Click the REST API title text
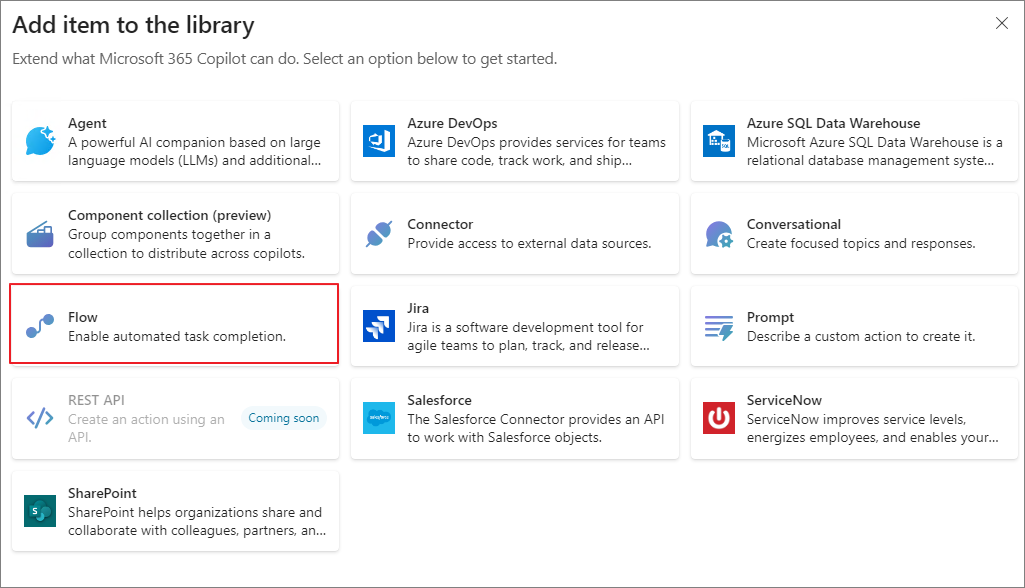 [96, 400]
